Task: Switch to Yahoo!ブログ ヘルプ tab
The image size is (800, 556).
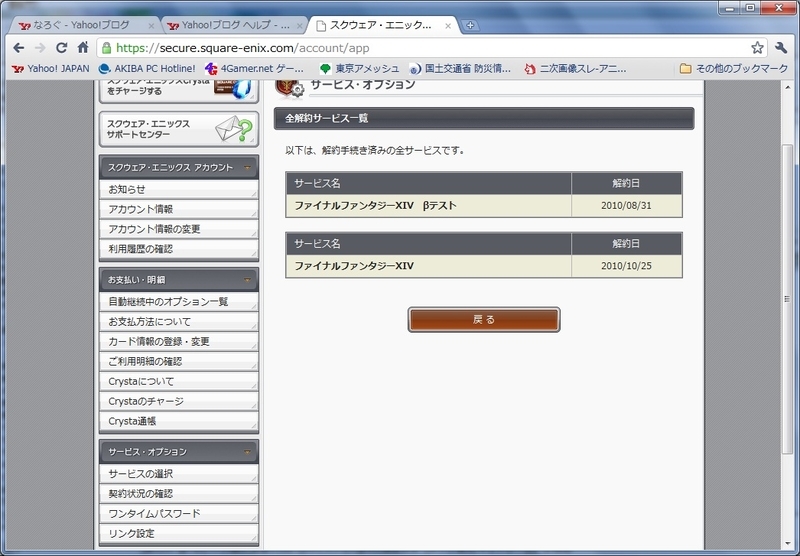Action: (x=230, y=25)
